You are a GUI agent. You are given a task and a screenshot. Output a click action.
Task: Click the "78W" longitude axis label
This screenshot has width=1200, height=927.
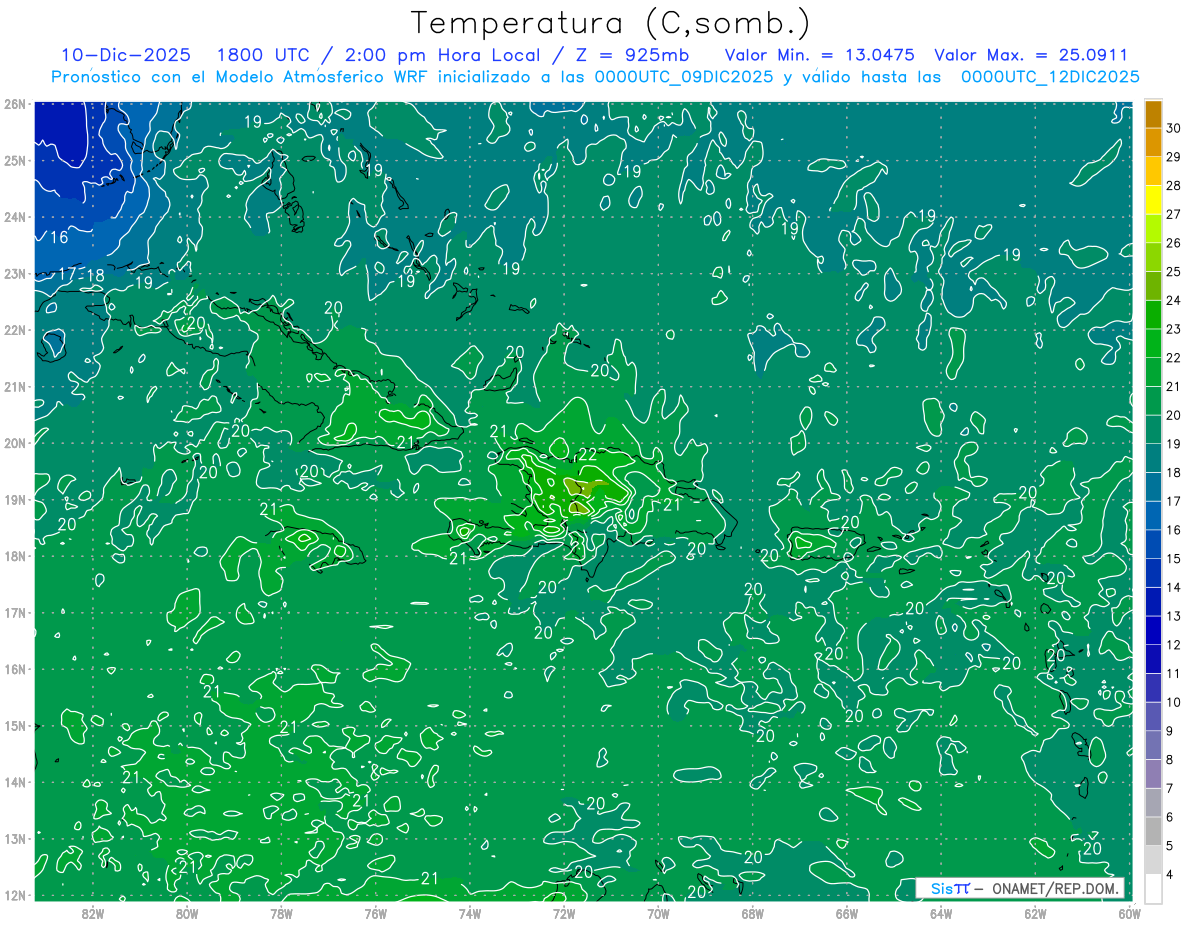[281, 913]
